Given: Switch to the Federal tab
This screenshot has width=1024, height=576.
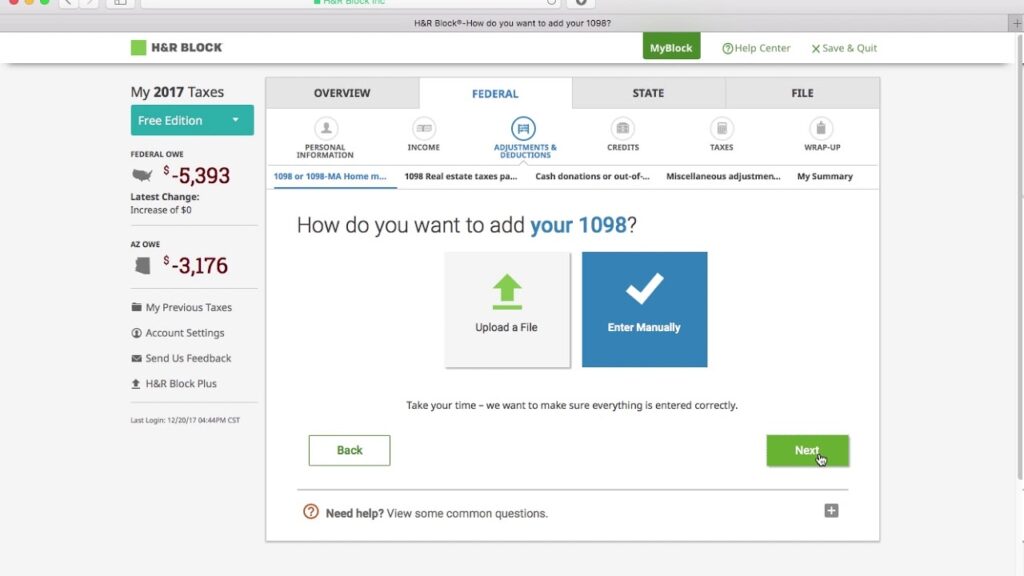Looking at the screenshot, I should [496, 93].
